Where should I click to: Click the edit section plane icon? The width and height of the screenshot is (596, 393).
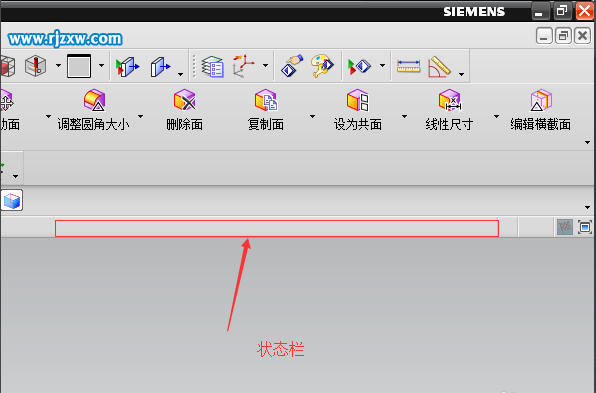tap(160, 67)
